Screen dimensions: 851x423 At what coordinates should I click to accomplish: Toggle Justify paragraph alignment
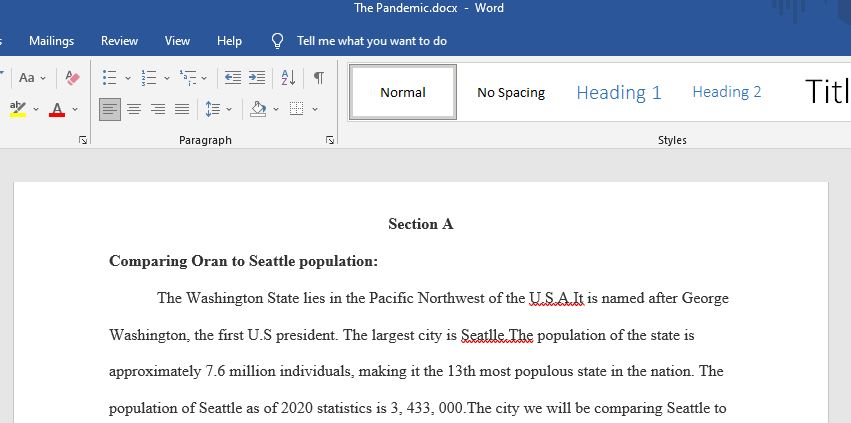point(182,110)
